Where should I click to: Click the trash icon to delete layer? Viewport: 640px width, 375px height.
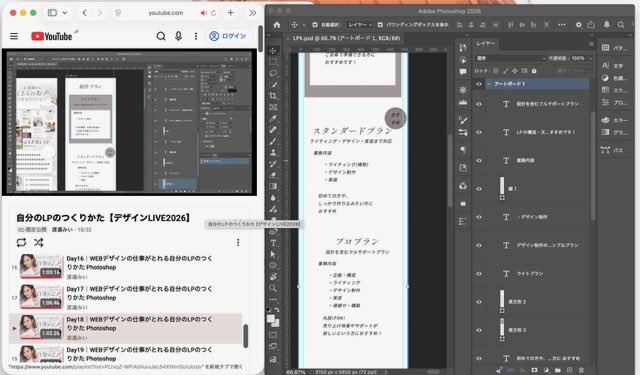tap(581, 370)
